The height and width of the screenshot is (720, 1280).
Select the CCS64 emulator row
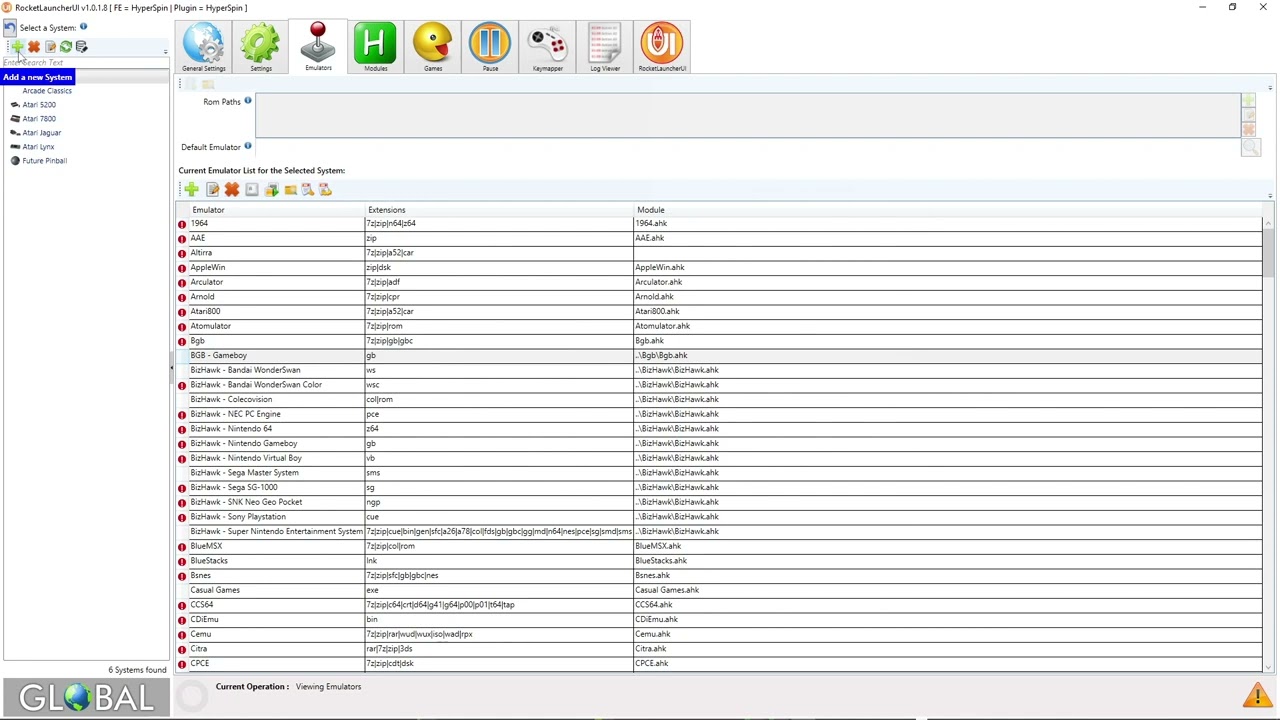719,605
